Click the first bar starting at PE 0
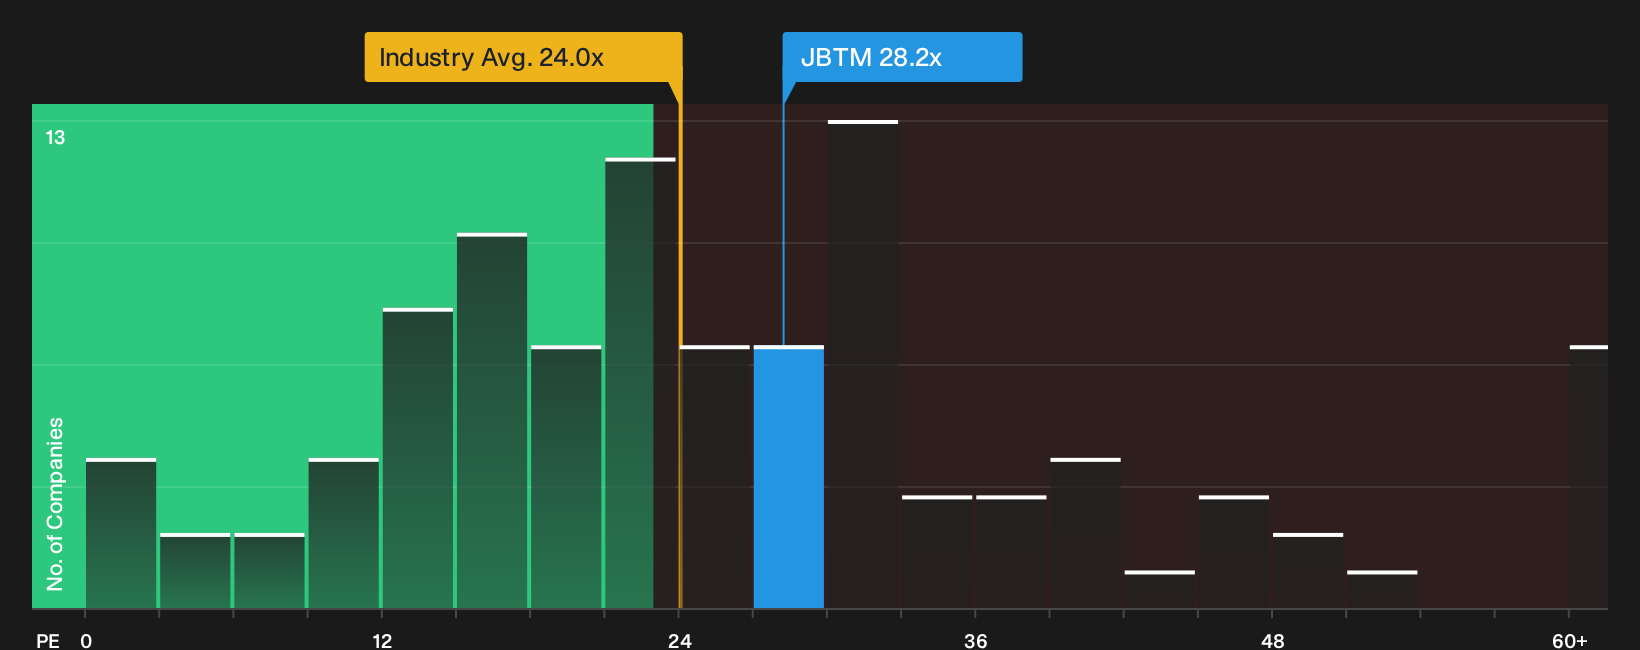 click(x=121, y=533)
